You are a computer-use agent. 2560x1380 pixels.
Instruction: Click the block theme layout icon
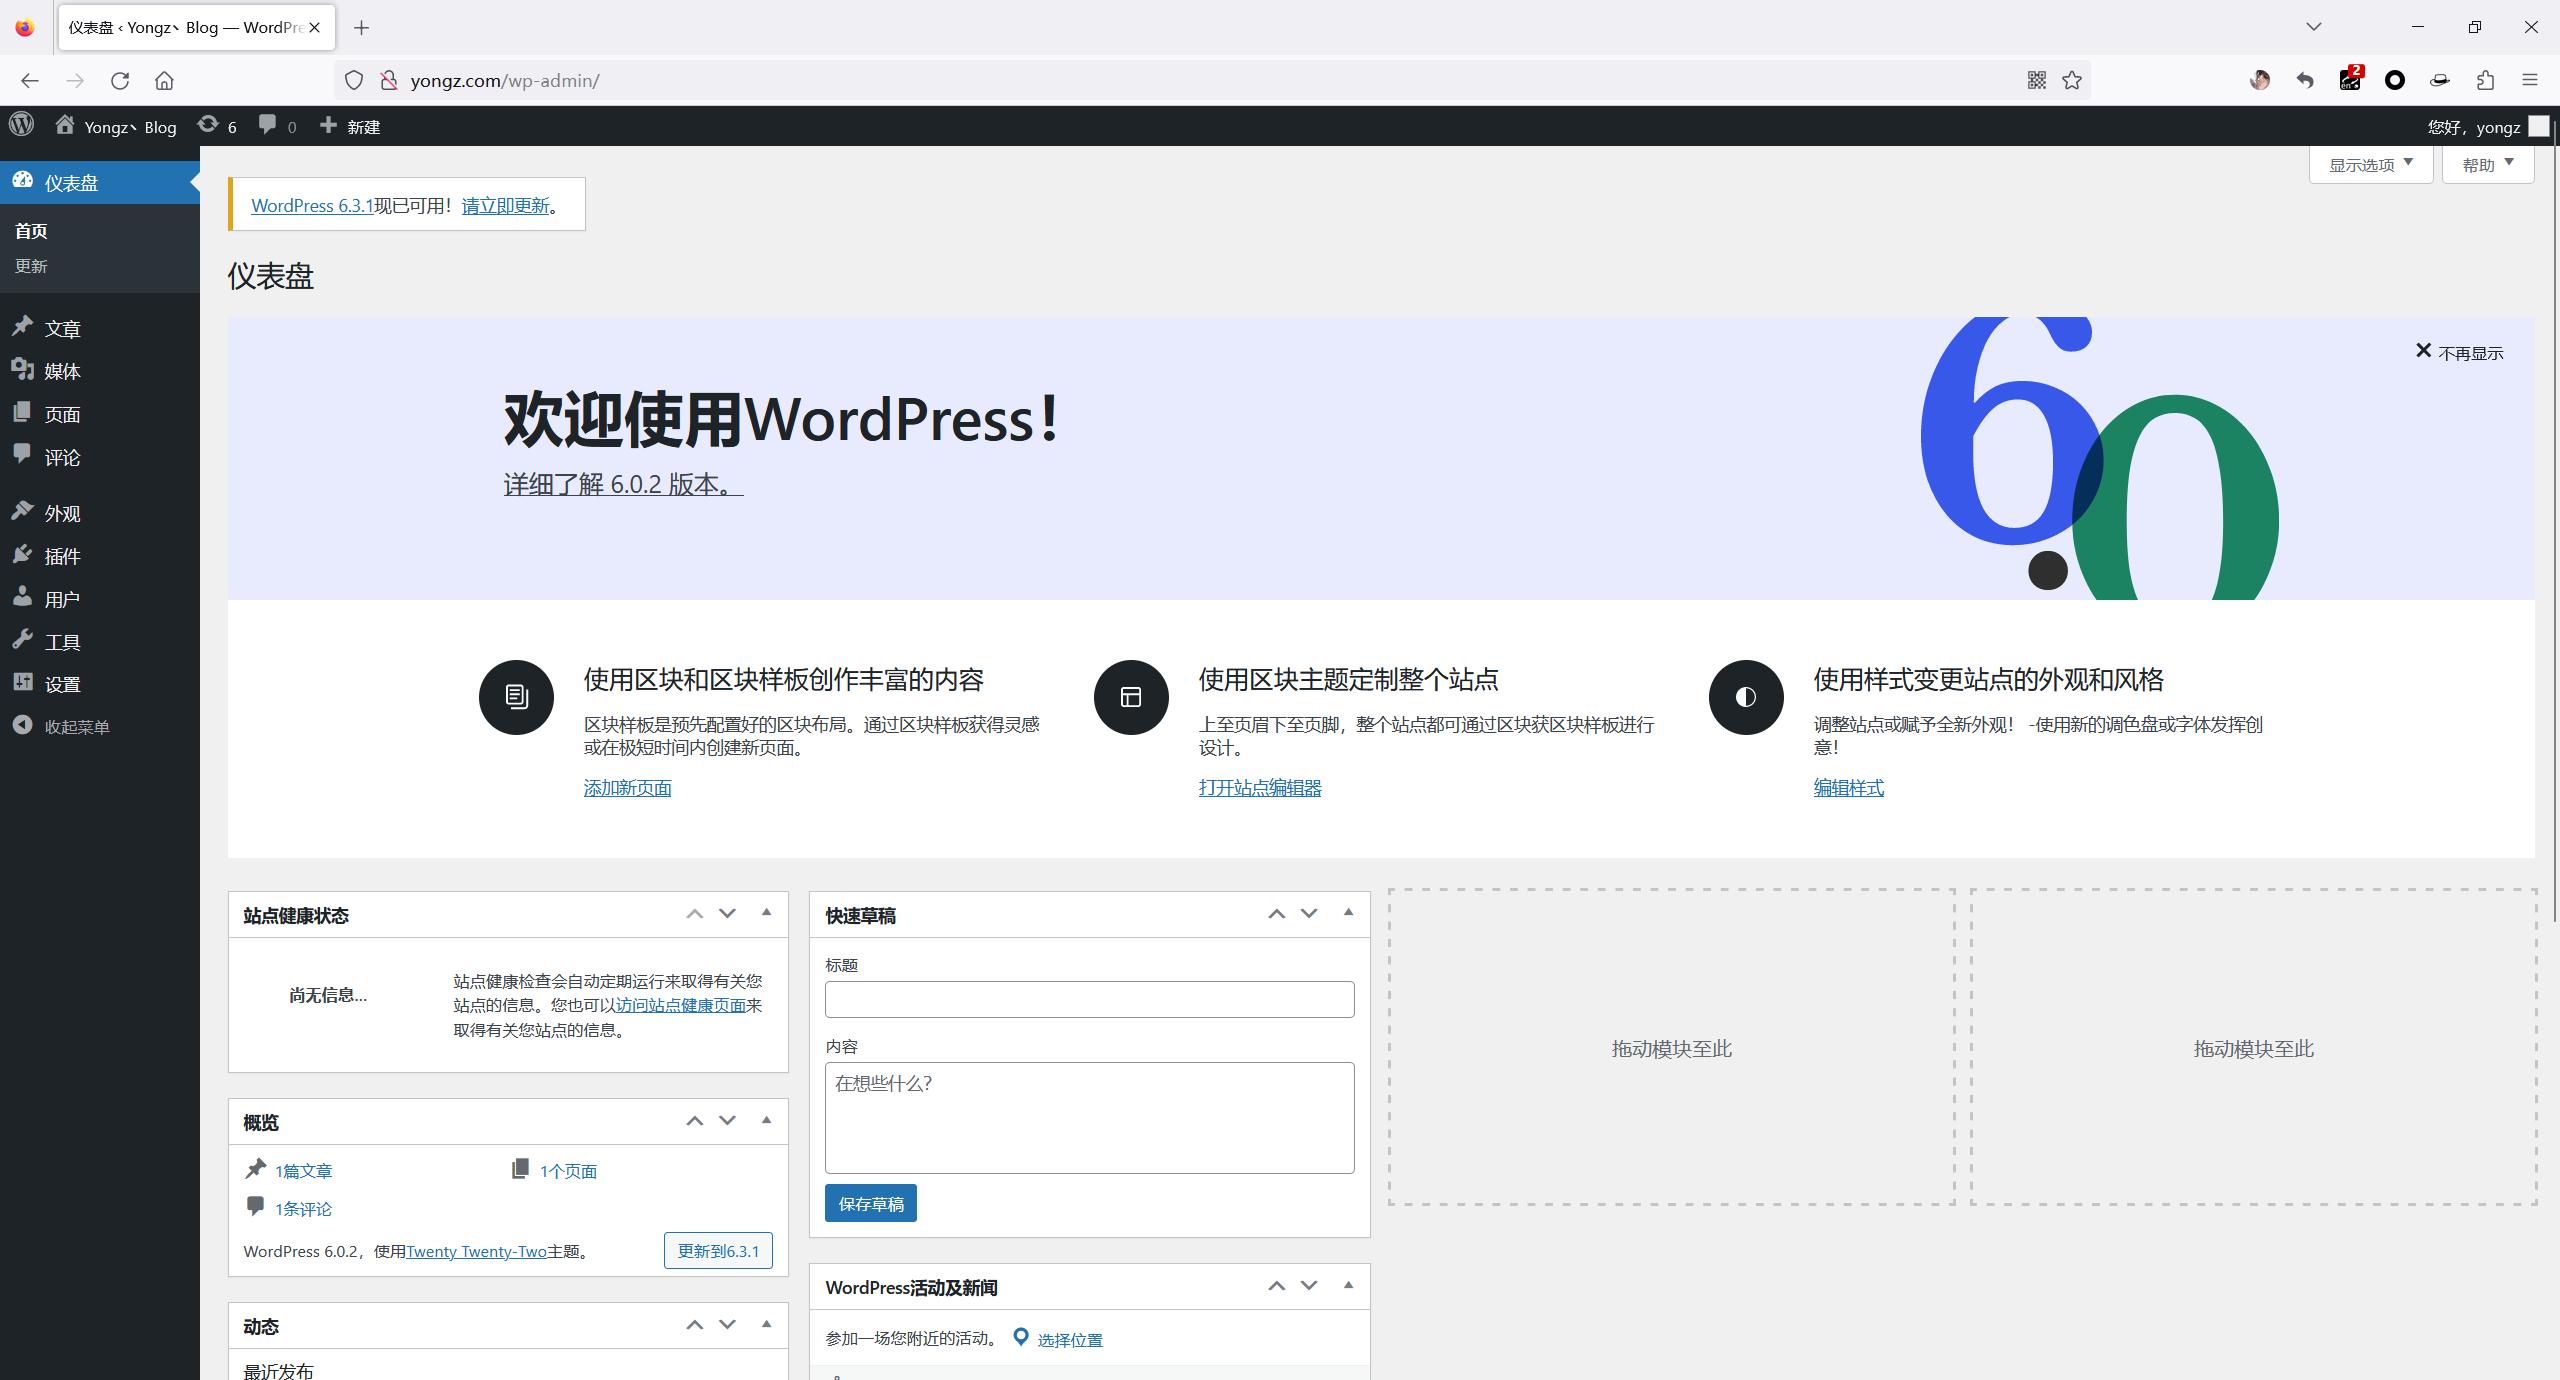click(x=1131, y=697)
